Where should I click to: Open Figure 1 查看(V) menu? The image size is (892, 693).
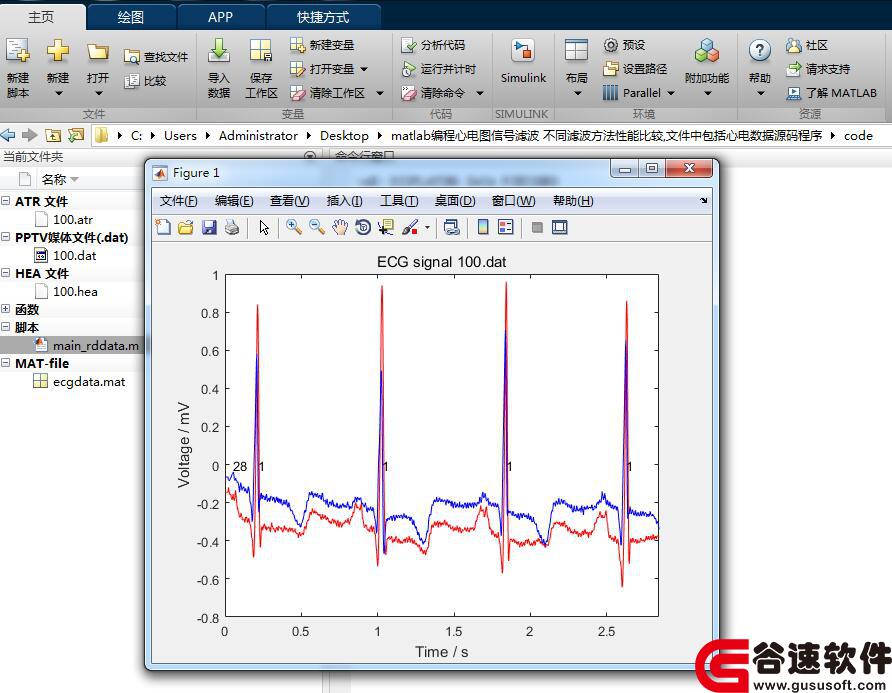[x=289, y=201]
